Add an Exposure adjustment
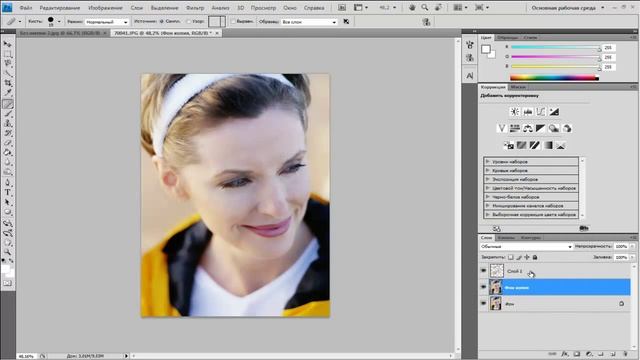 coord(554,111)
